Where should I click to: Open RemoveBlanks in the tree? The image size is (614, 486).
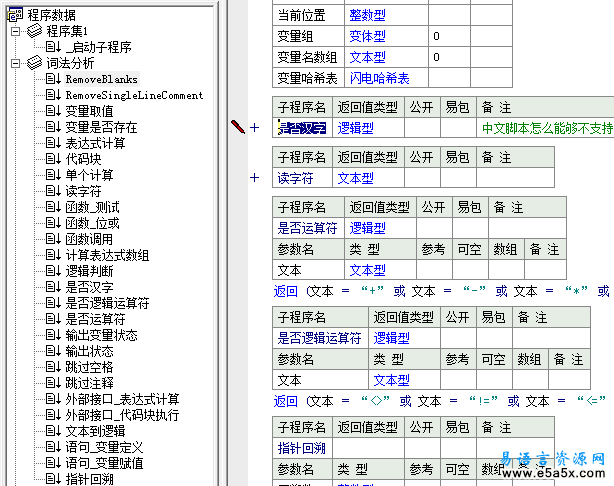(x=102, y=79)
